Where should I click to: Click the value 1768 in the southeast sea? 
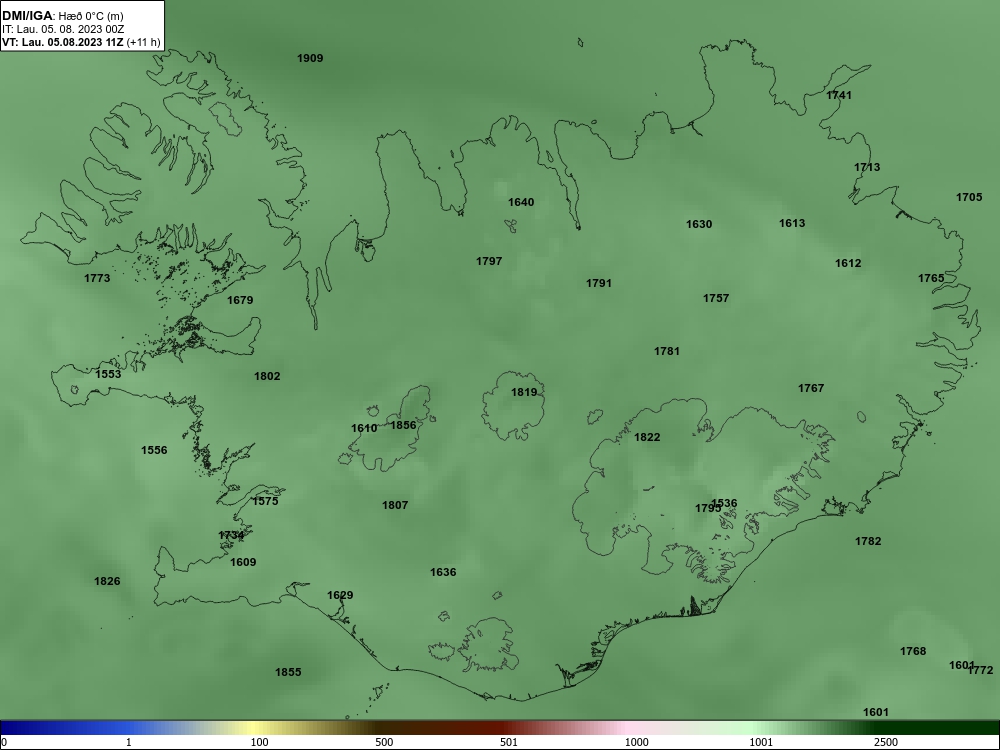[913, 651]
